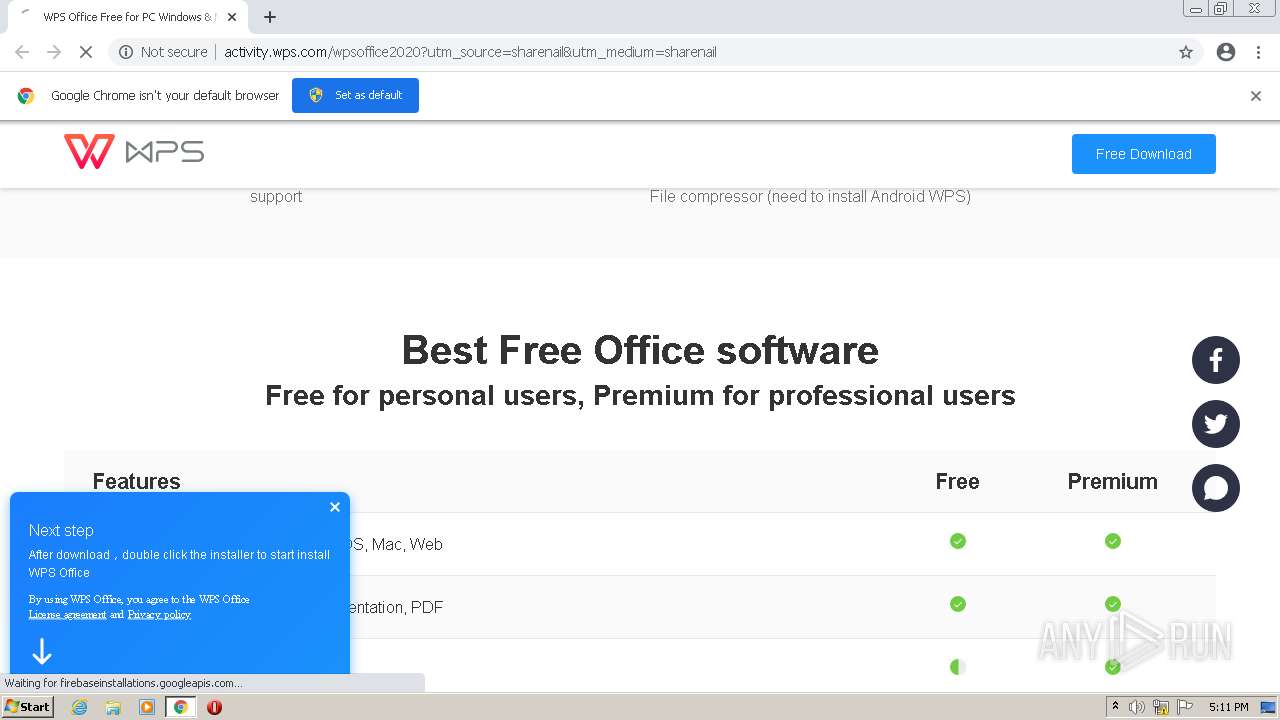The image size is (1280, 720).
Task: Close the Next step popup
Action: tap(335, 507)
